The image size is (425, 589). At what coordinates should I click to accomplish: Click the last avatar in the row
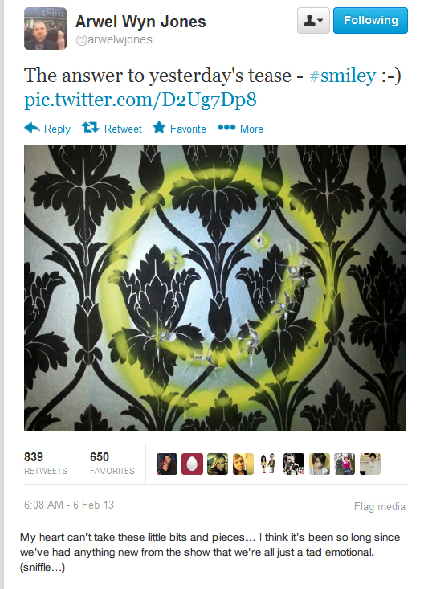point(370,464)
